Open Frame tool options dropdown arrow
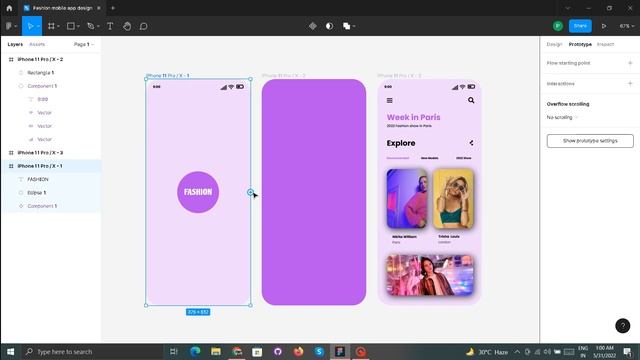This screenshot has width=640, height=360. 58,26
